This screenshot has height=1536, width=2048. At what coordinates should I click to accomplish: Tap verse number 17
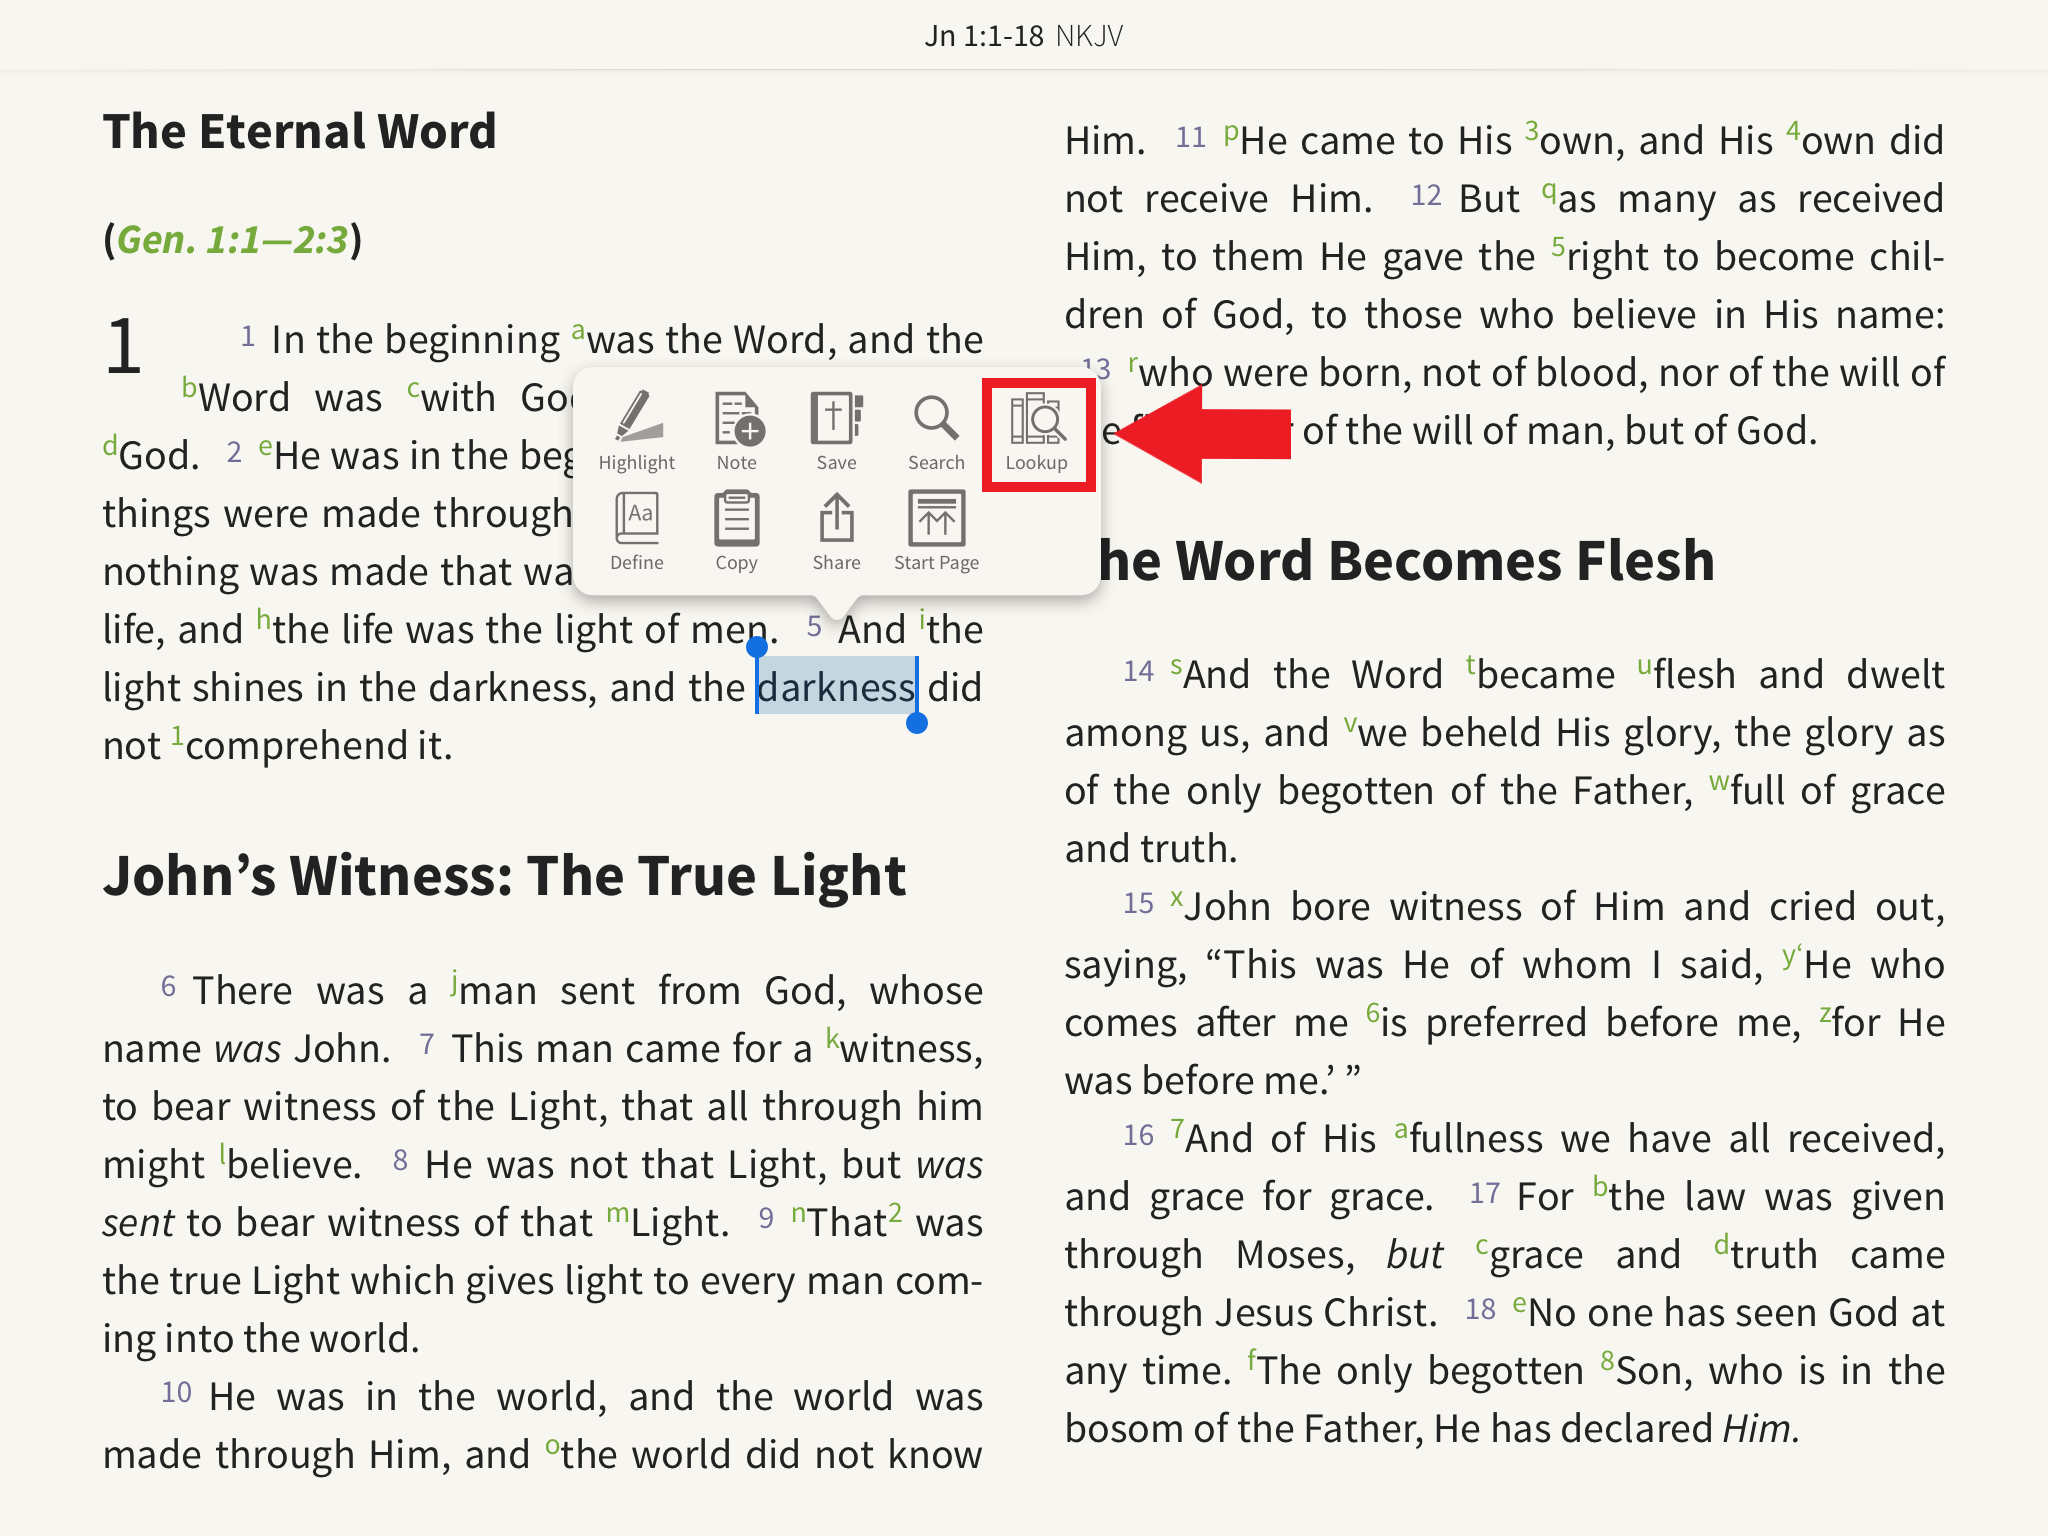[1485, 1193]
